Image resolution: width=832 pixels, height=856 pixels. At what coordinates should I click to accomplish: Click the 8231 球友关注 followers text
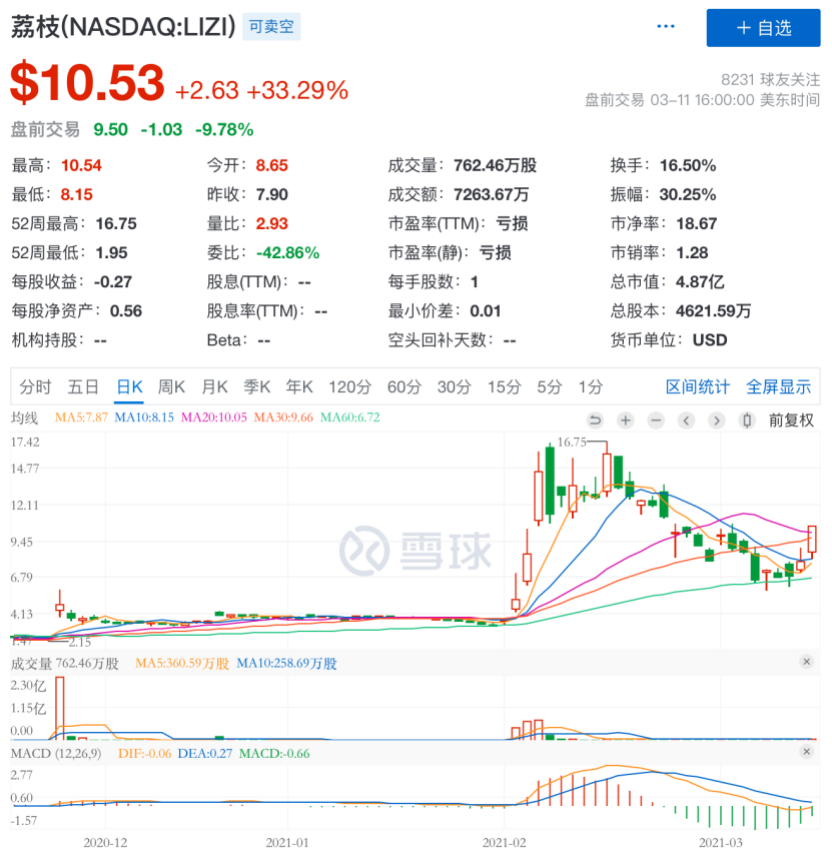770,80
